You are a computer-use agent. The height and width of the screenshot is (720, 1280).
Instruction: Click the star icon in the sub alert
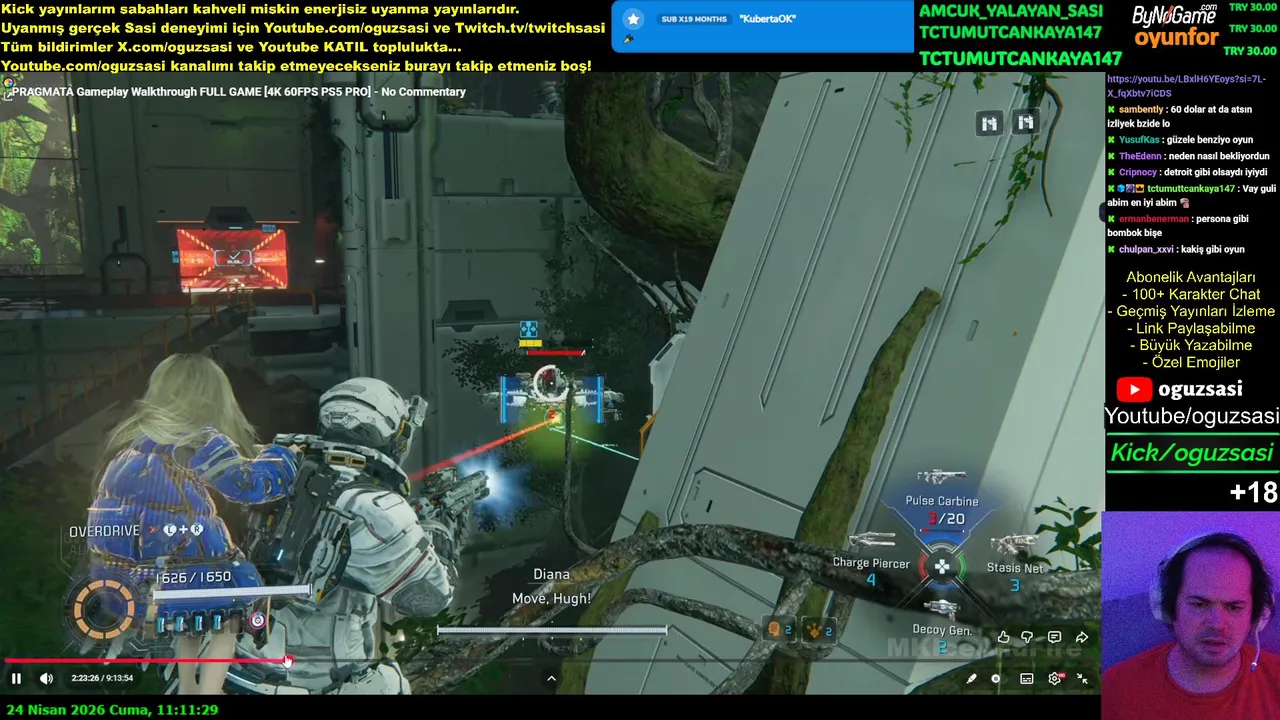pyautogui.click(x=633, y=19)
